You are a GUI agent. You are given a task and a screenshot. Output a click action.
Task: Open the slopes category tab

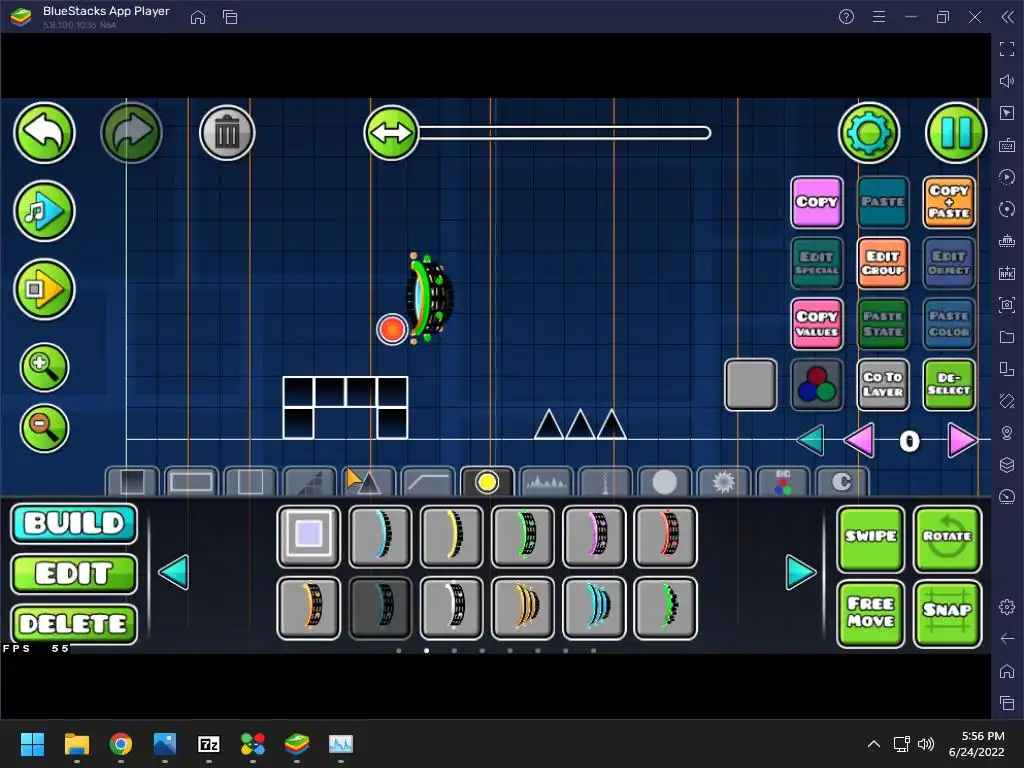pyautogui.click(x=310, y=482)
